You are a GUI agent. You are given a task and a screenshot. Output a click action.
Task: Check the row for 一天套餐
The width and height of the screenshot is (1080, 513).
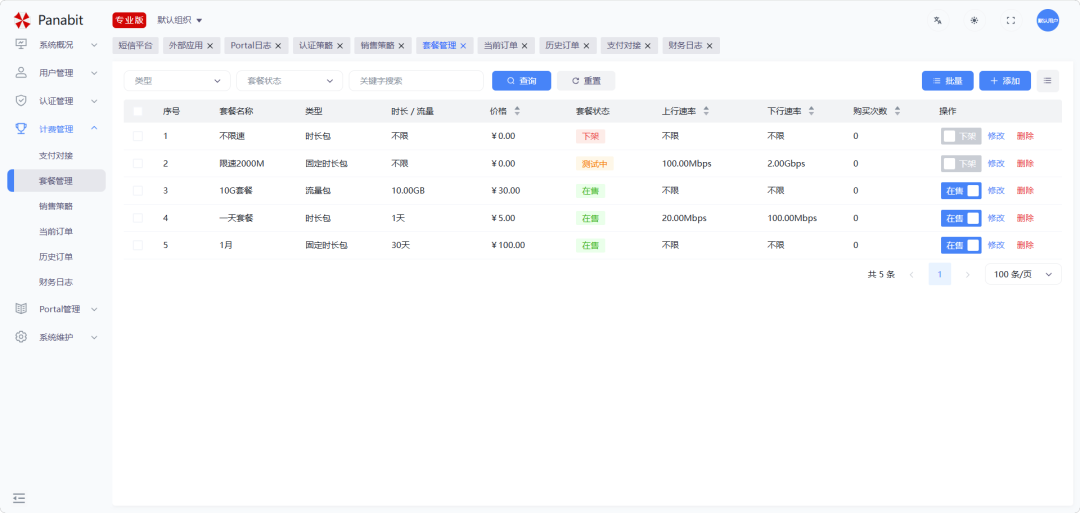tap(138, 218)
